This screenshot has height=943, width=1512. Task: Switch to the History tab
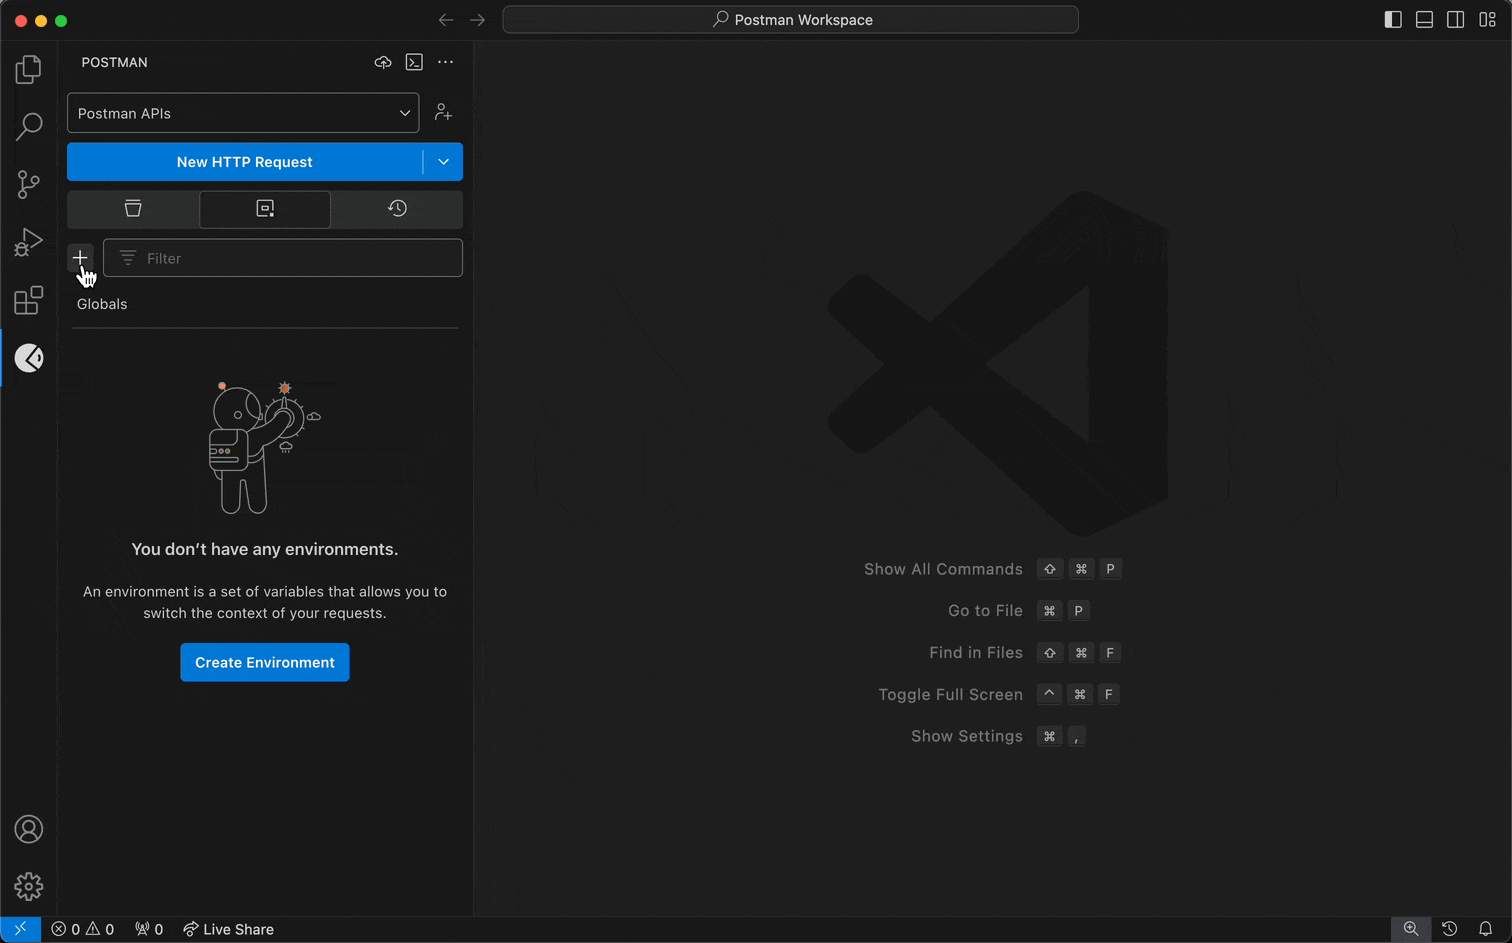(x=396, y=208)
